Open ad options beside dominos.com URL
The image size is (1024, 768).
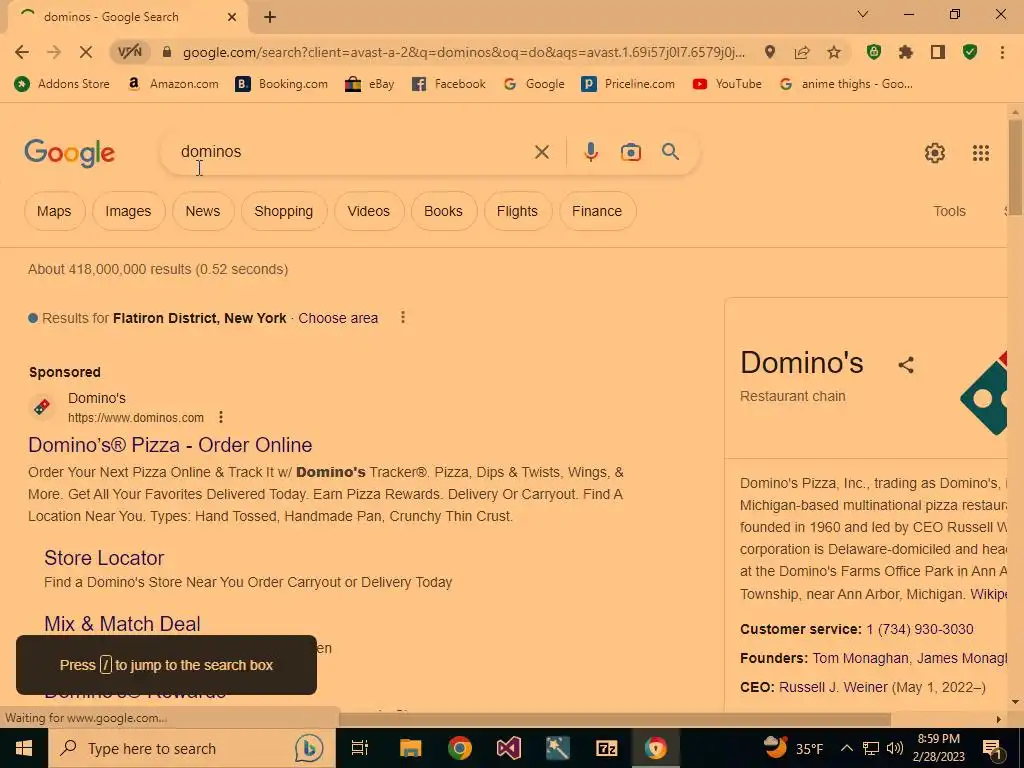pyautogui.click(x=221, y=417)
